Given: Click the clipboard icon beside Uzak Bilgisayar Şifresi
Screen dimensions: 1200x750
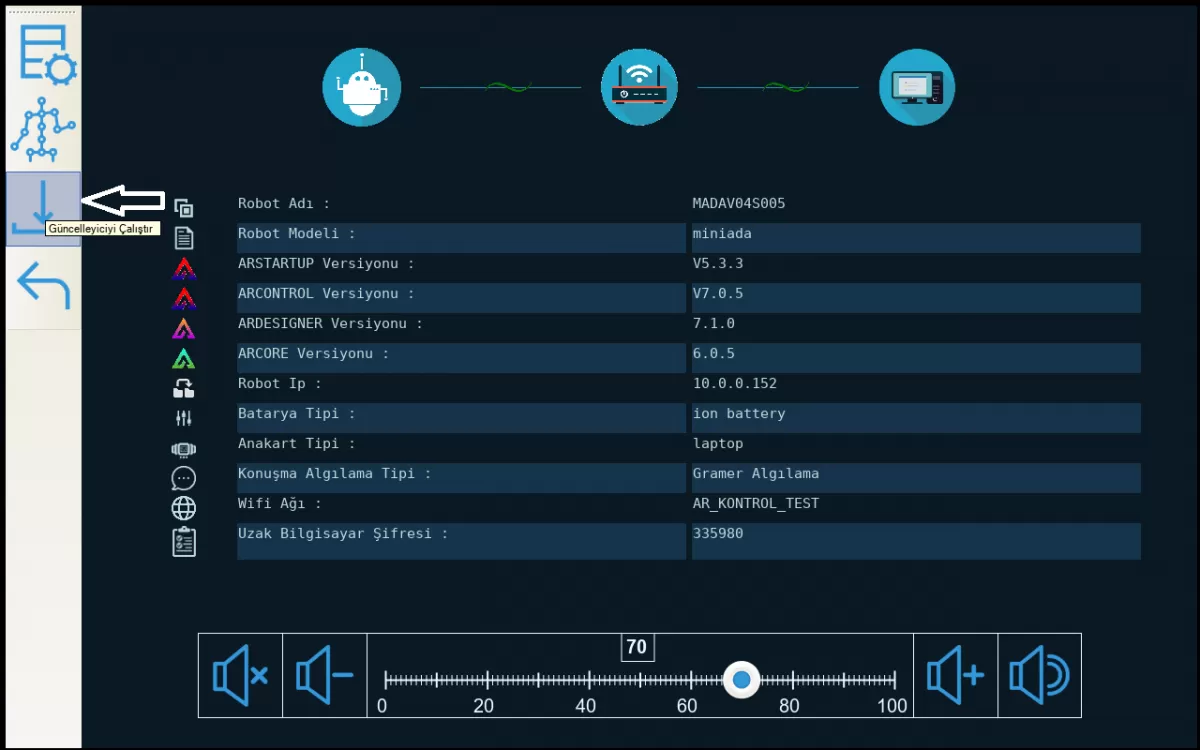Looking at the screenshot, I should coord(184,541).
